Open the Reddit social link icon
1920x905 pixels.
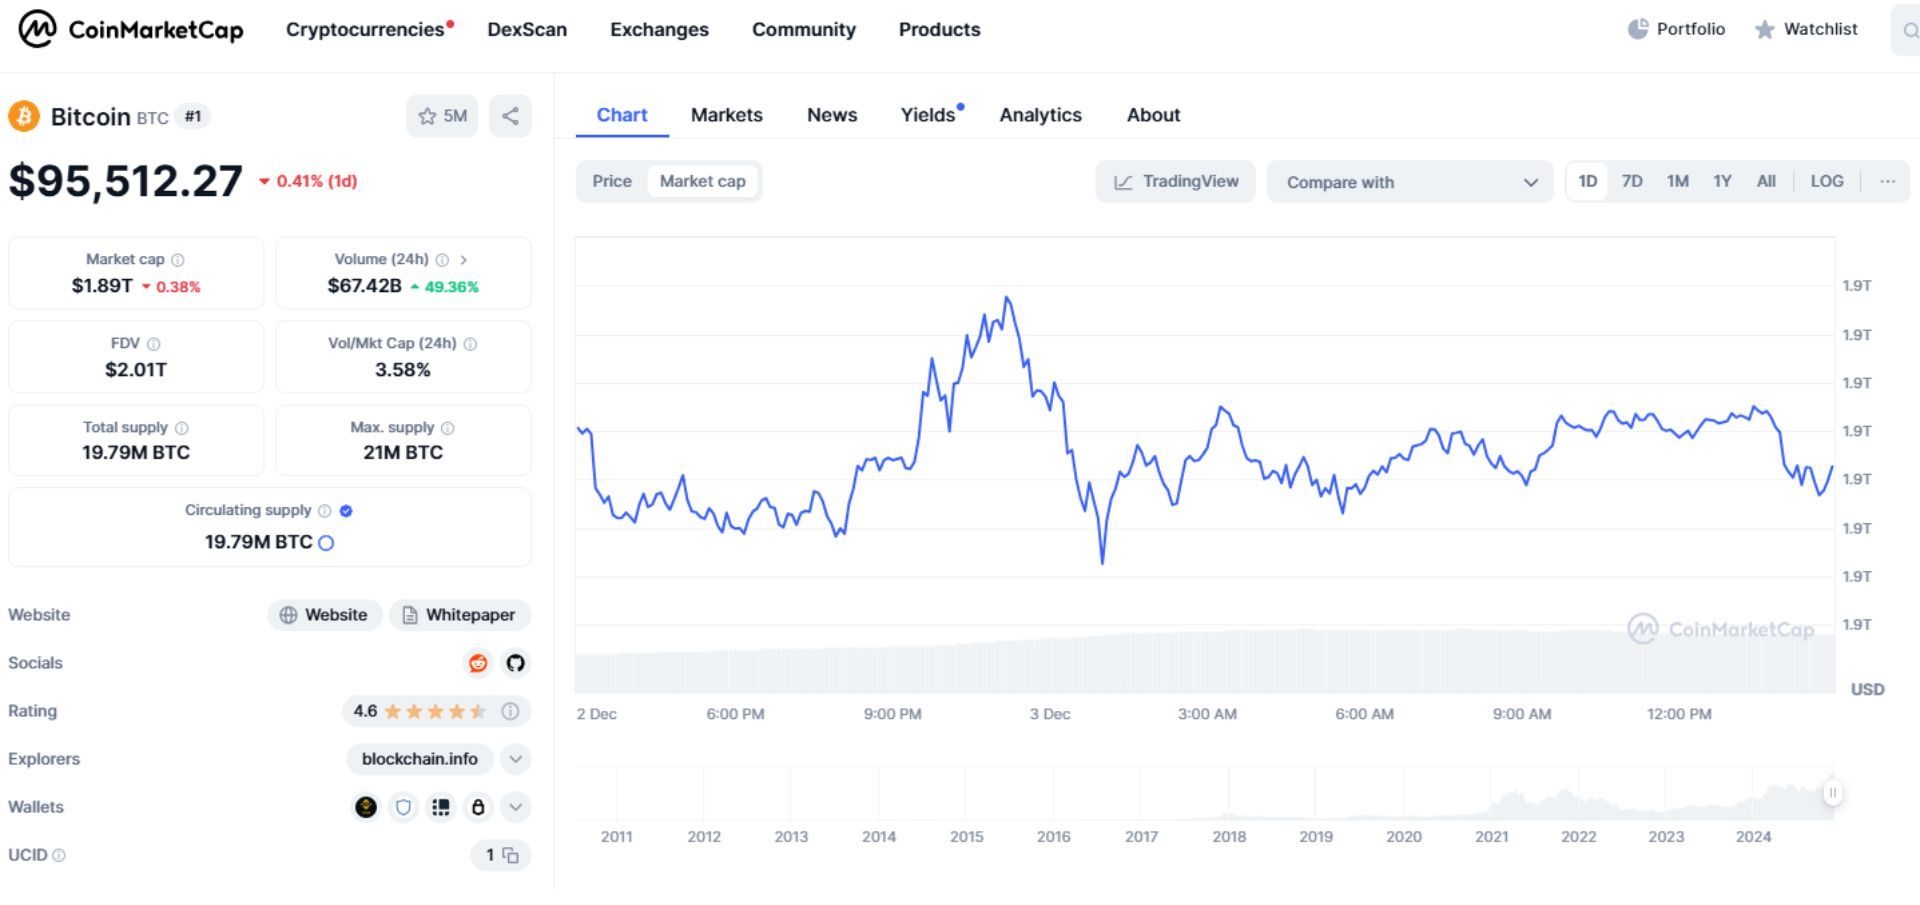click(x=478, y=663)
